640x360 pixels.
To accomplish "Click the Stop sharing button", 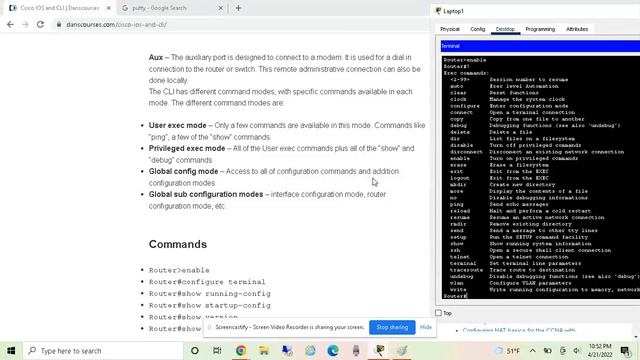I will point(392,327).
